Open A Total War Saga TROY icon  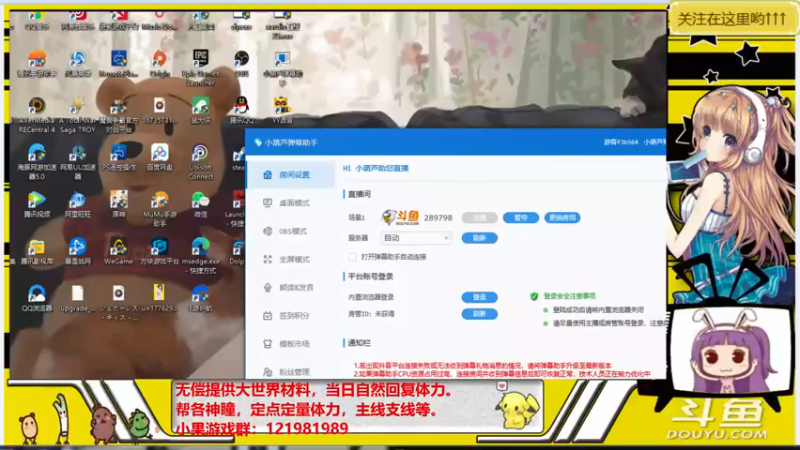78,115
